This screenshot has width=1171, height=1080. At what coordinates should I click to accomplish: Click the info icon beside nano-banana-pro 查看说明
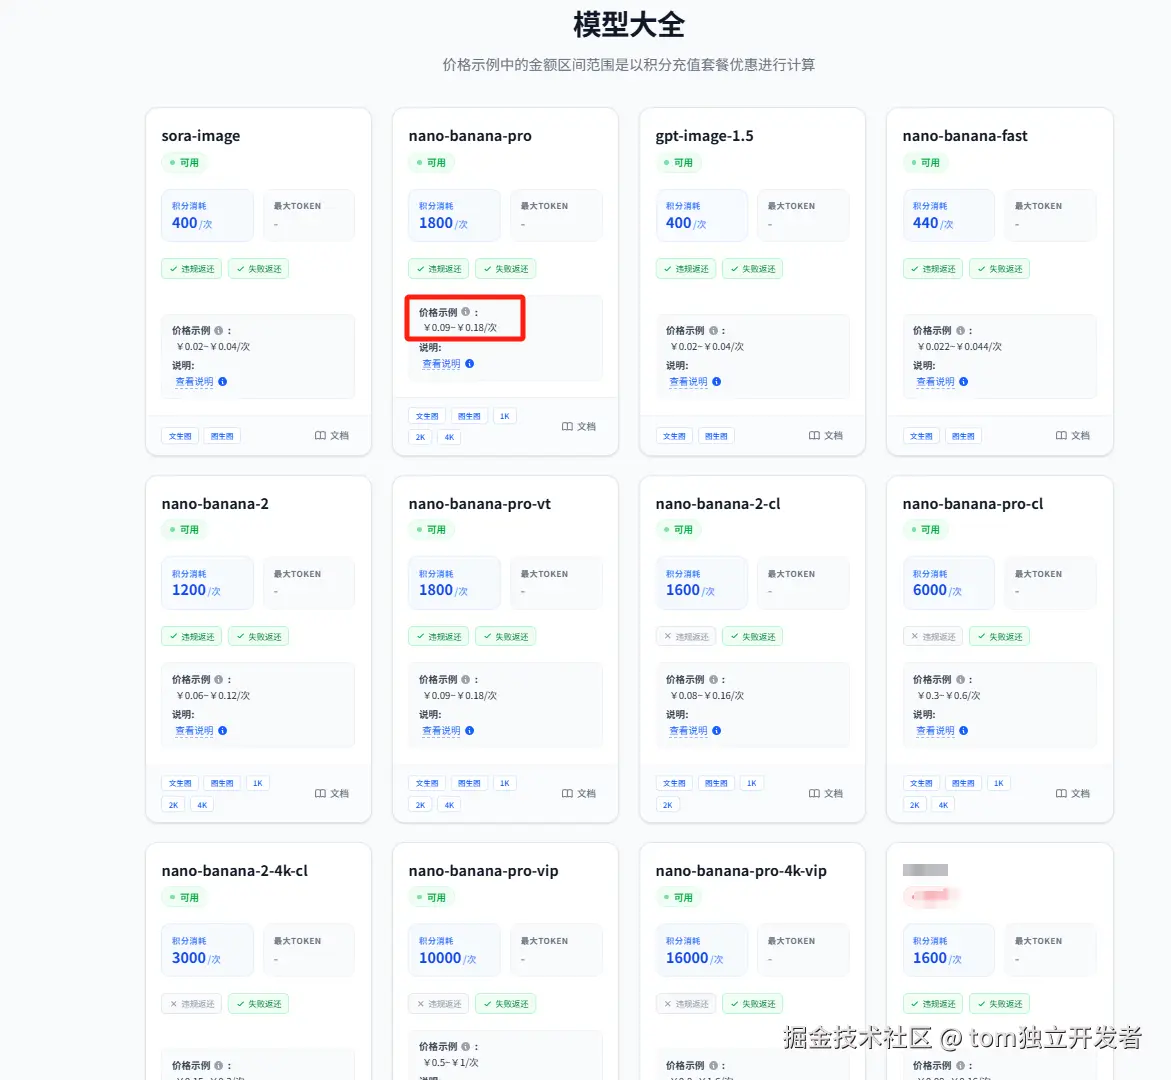tap(470, 364)
